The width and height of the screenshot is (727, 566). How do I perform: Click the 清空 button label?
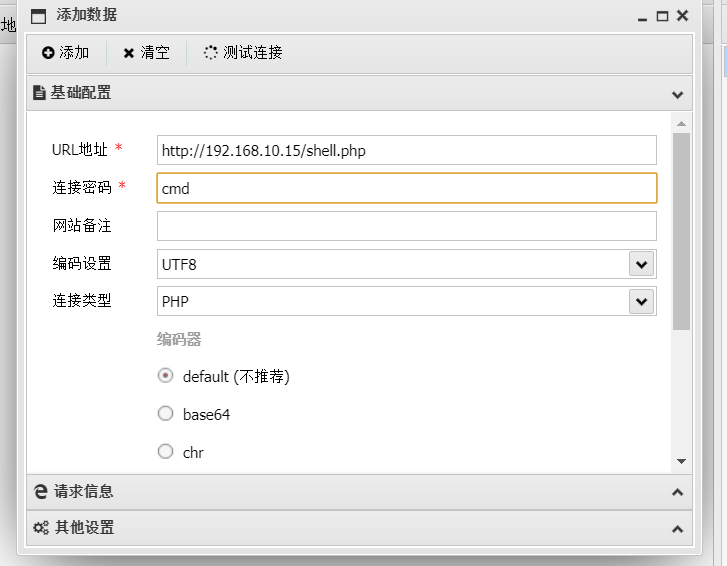coord(155,52)
